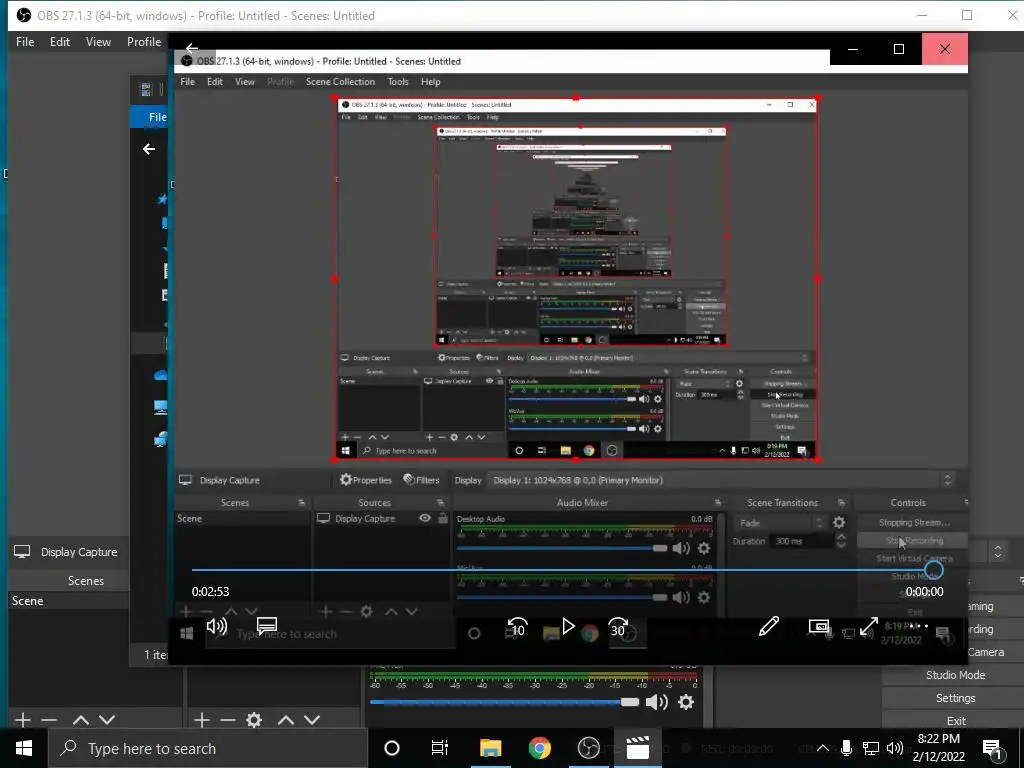Open Settings in the outer OBS Controls

pos(955,698)
